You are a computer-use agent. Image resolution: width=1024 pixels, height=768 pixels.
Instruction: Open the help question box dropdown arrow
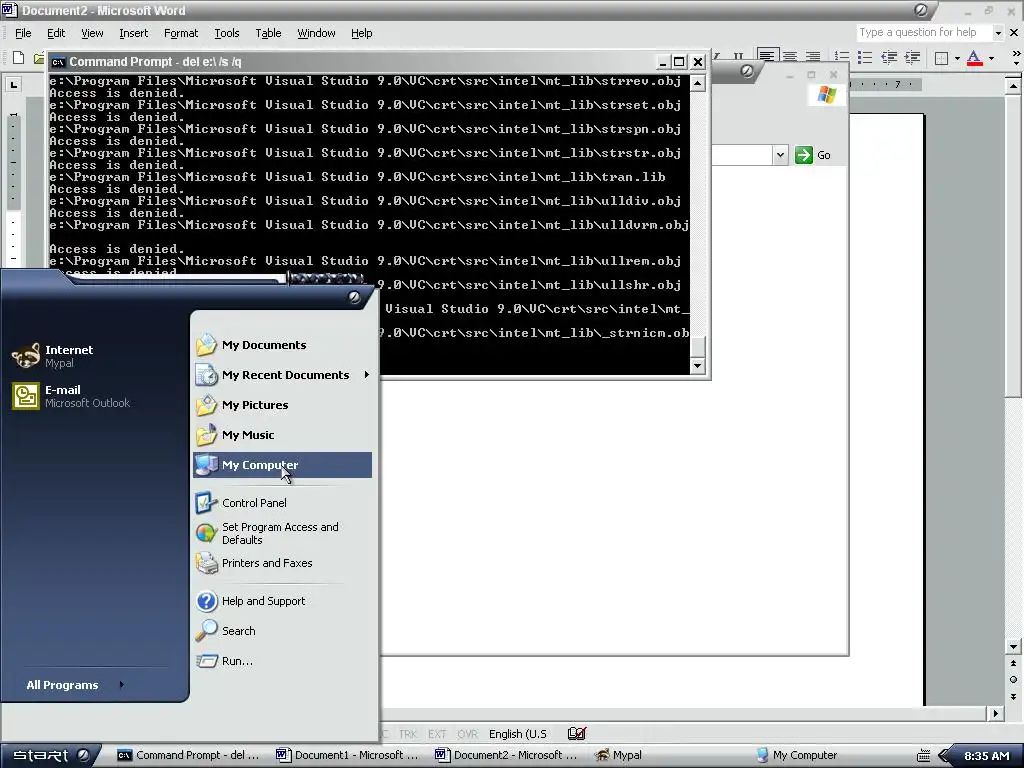(998, 33)
